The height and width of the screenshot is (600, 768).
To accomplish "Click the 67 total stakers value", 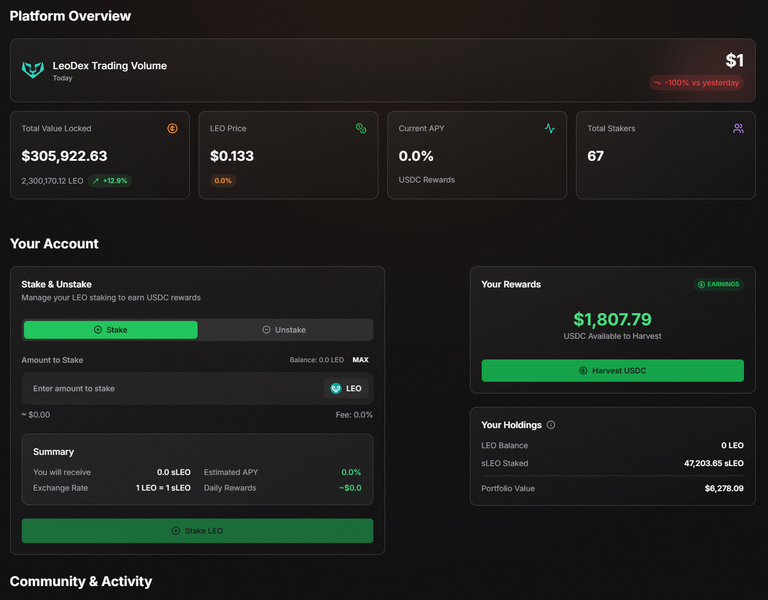I will [596, 156].
